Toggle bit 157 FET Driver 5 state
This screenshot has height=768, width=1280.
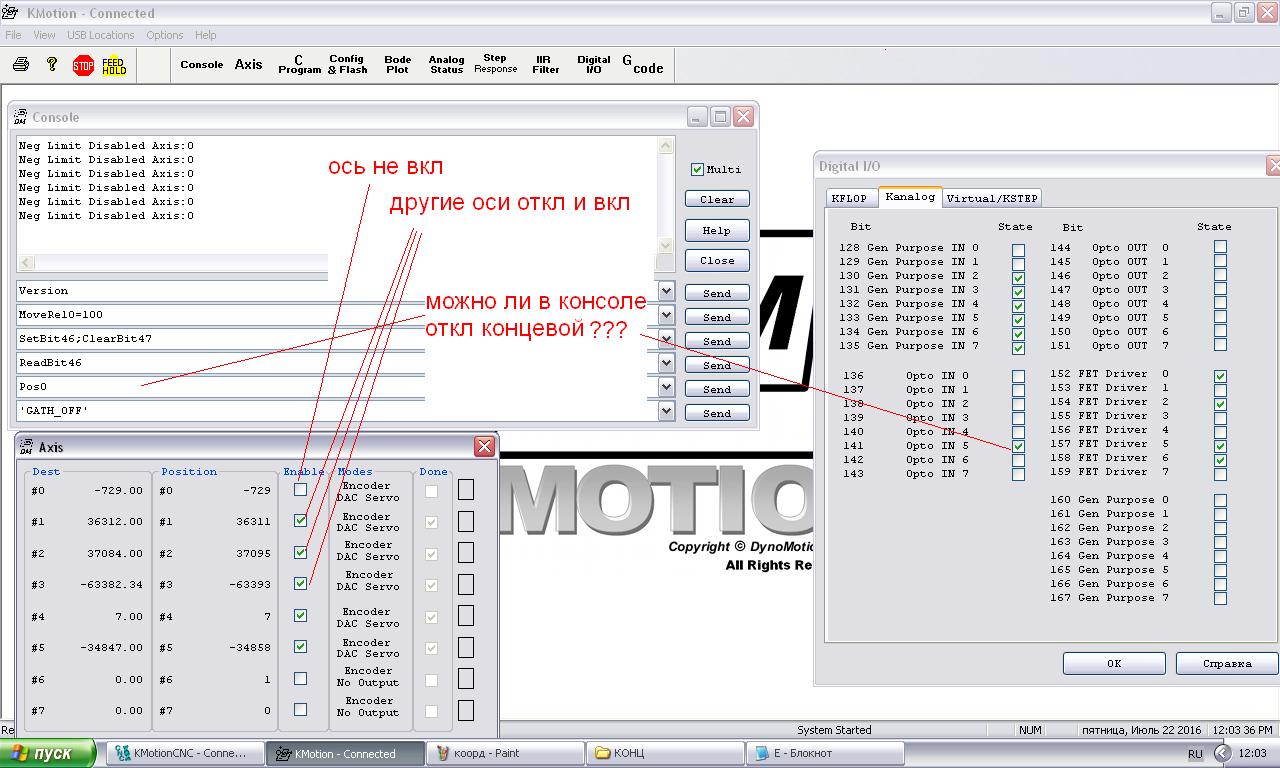point(1220,446)
